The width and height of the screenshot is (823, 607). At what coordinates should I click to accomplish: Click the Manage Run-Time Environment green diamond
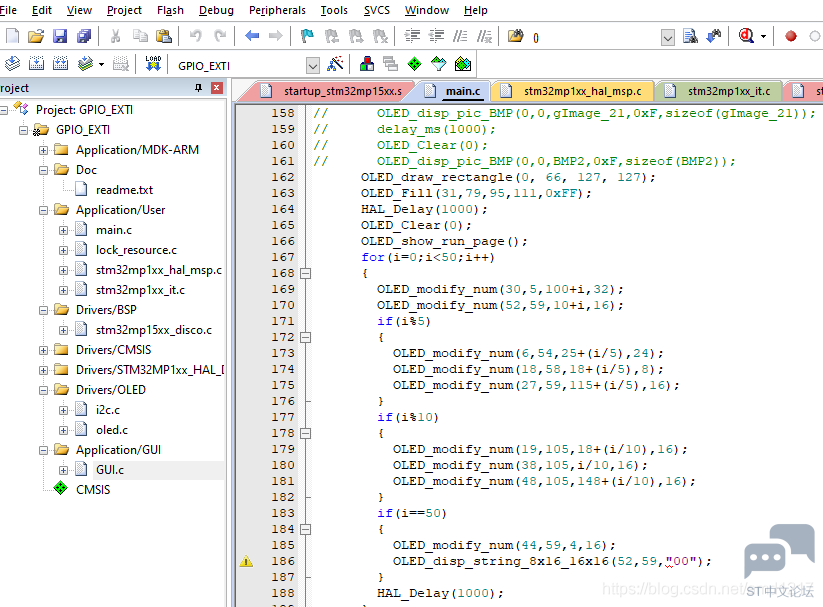[x=415, y=65]
